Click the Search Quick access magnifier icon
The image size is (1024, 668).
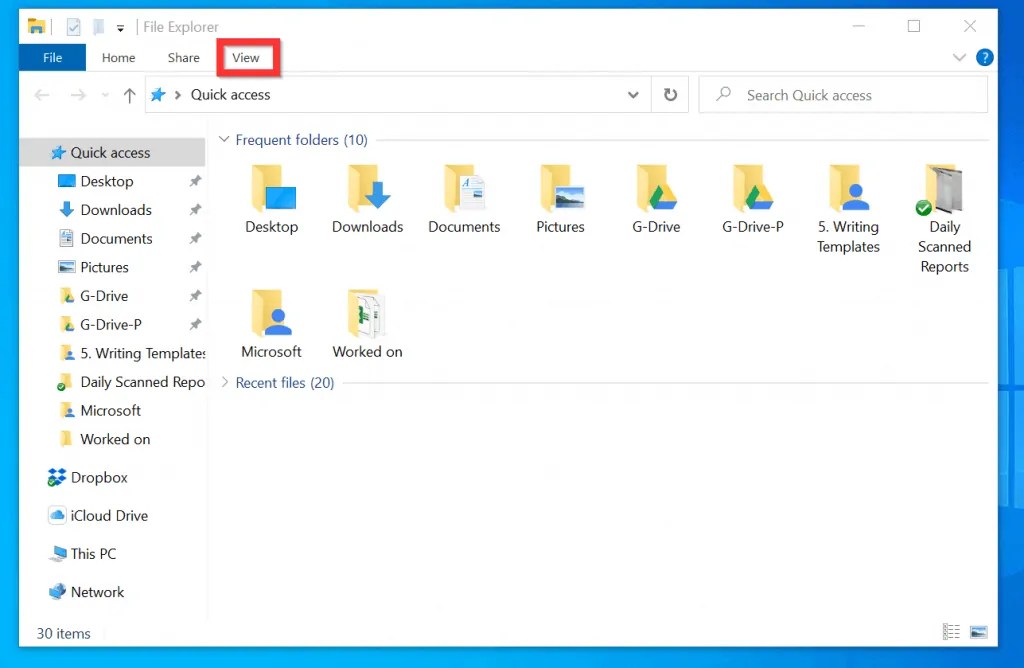coord(724,94)
